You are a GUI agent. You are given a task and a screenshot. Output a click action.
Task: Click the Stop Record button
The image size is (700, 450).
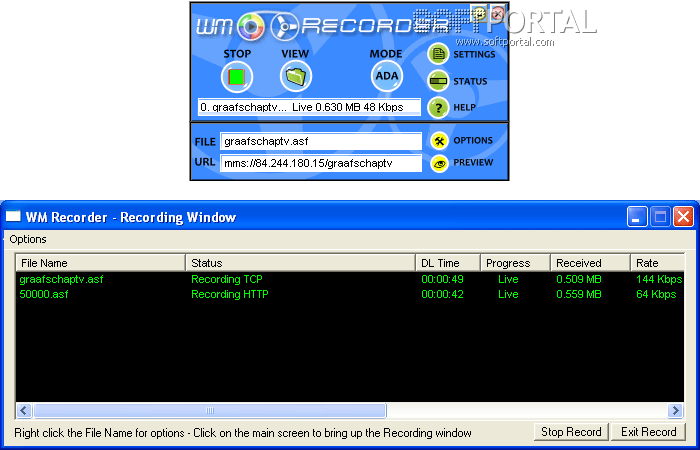coord(571,432)
